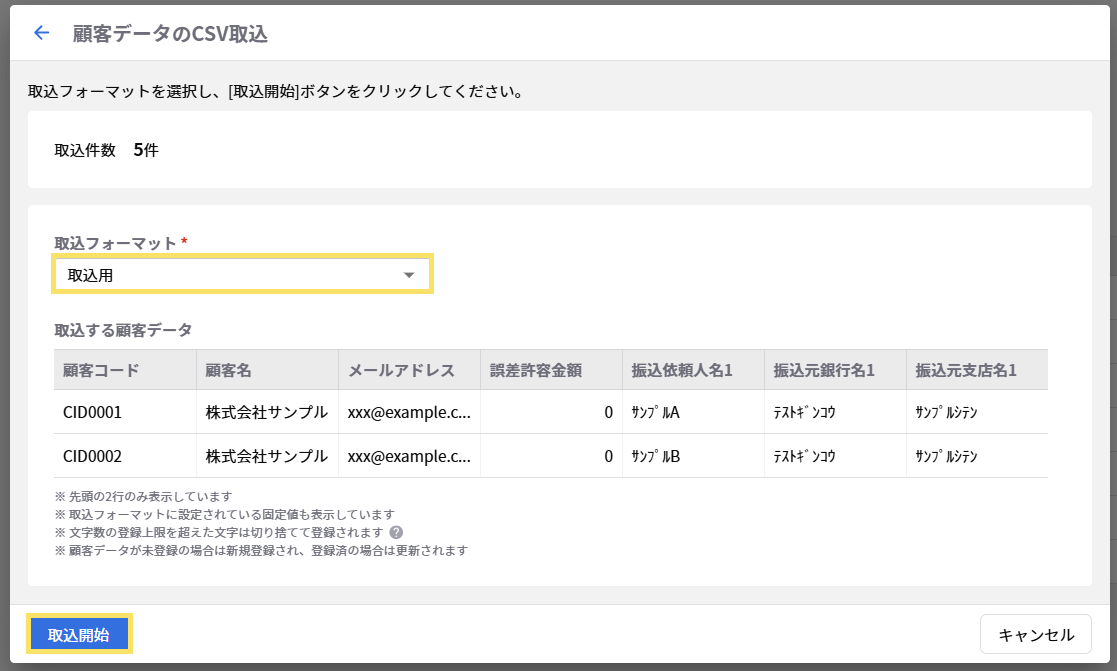Image resolution: width=1117 pixels, height=671 pixels.
Task: Select the ｻﾝﾌﾟﾙB payer name cell
Action: tap(656, 456)
